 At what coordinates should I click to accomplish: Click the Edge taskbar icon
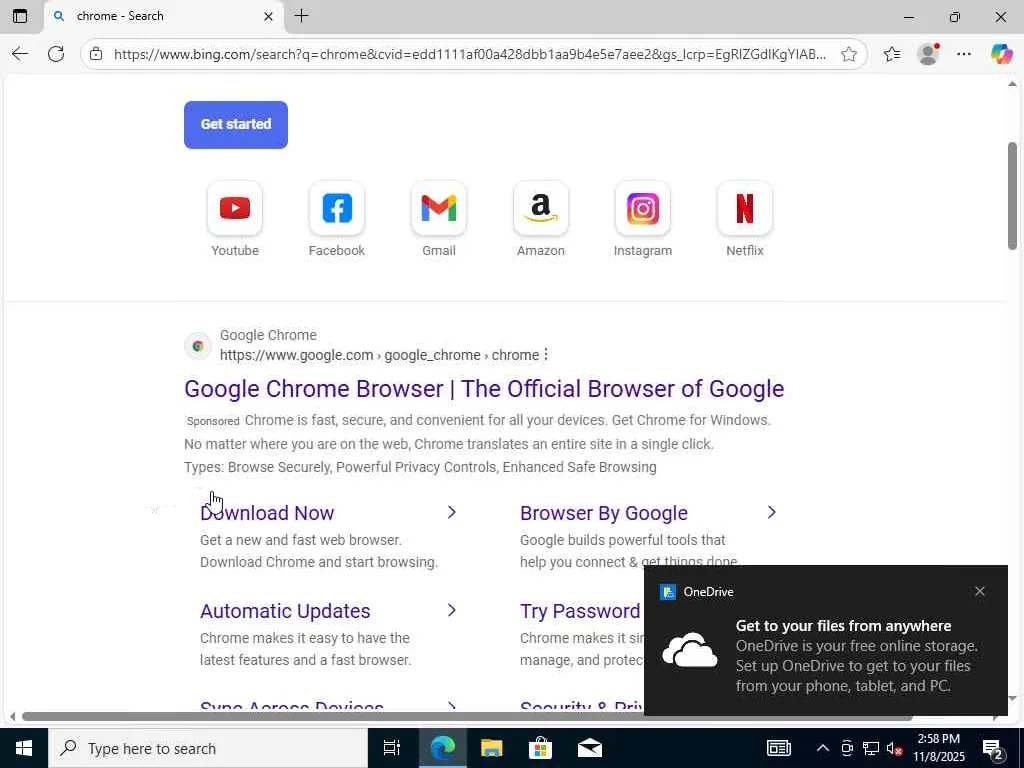pos(442,748)
